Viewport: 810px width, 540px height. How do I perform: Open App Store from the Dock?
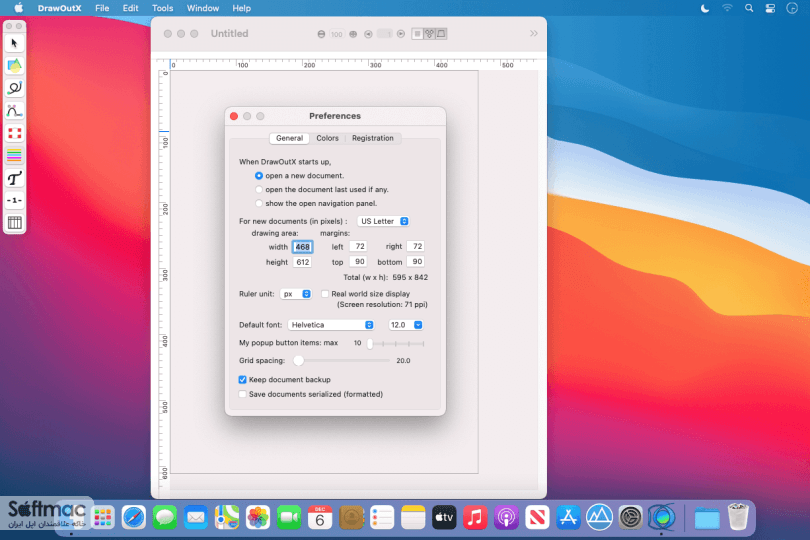pos(568,517)
